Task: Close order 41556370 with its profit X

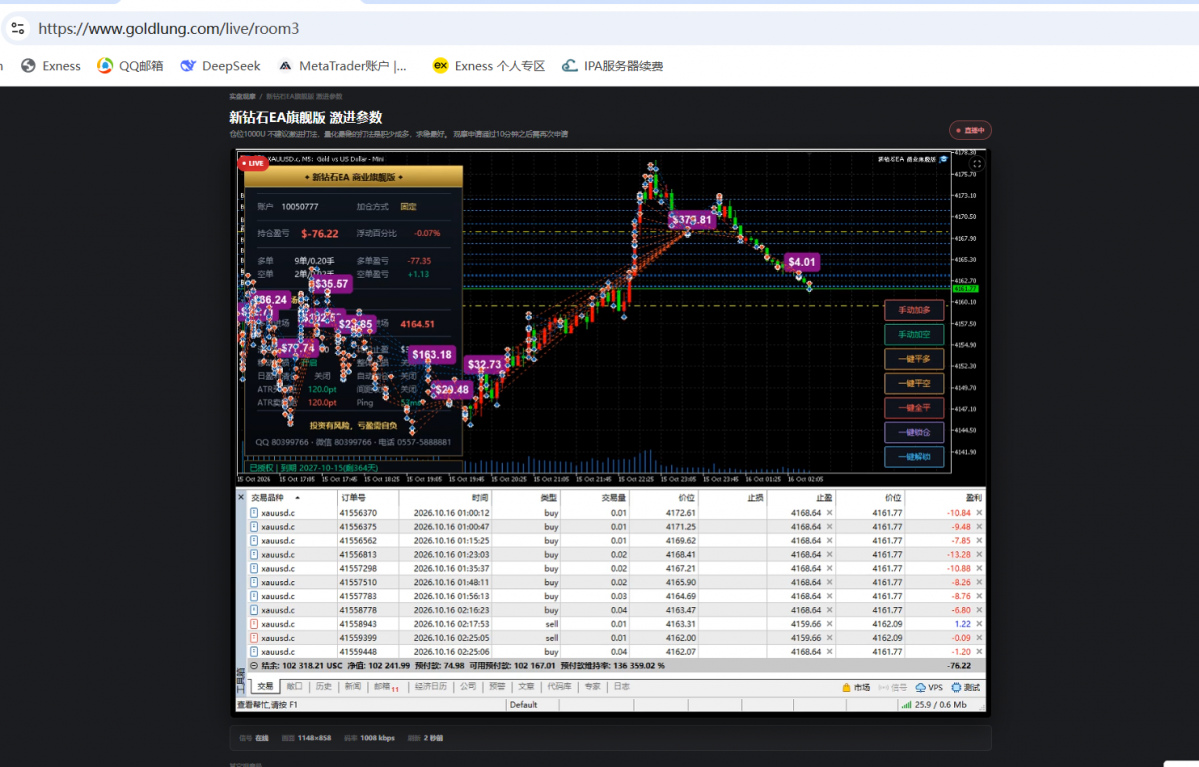Action: click(980, 513)
